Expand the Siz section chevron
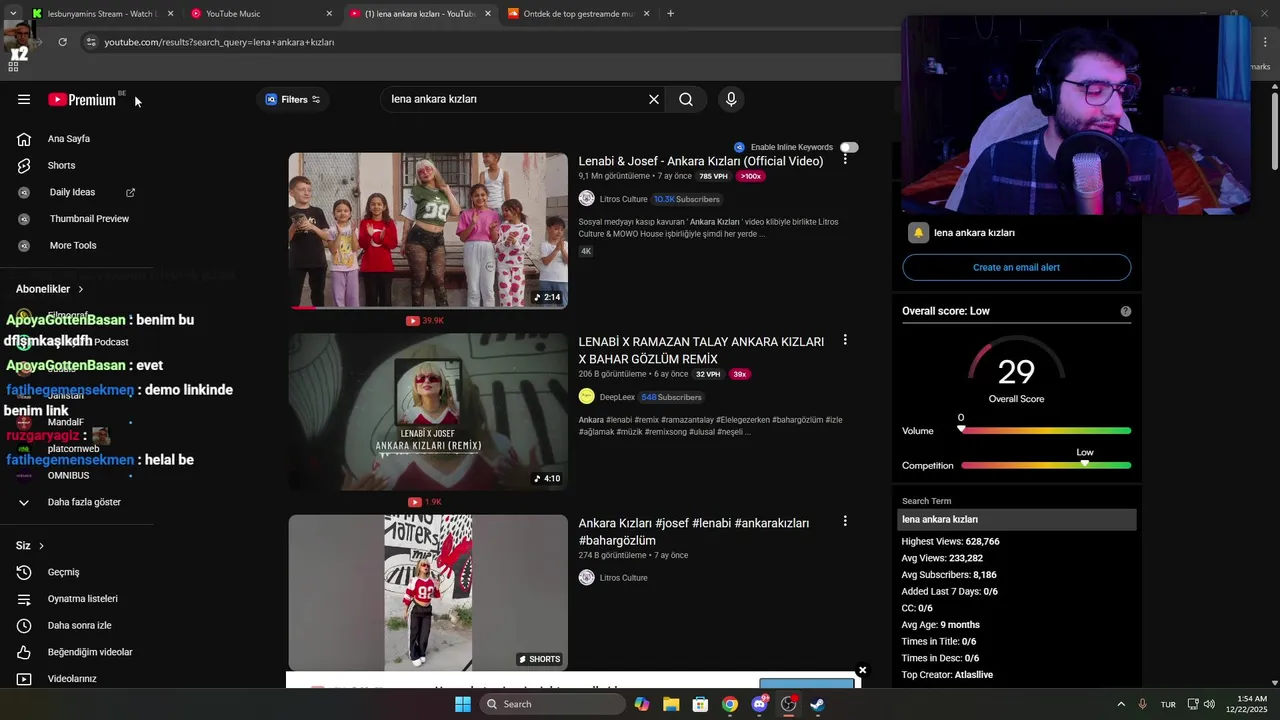 (41, 546)
